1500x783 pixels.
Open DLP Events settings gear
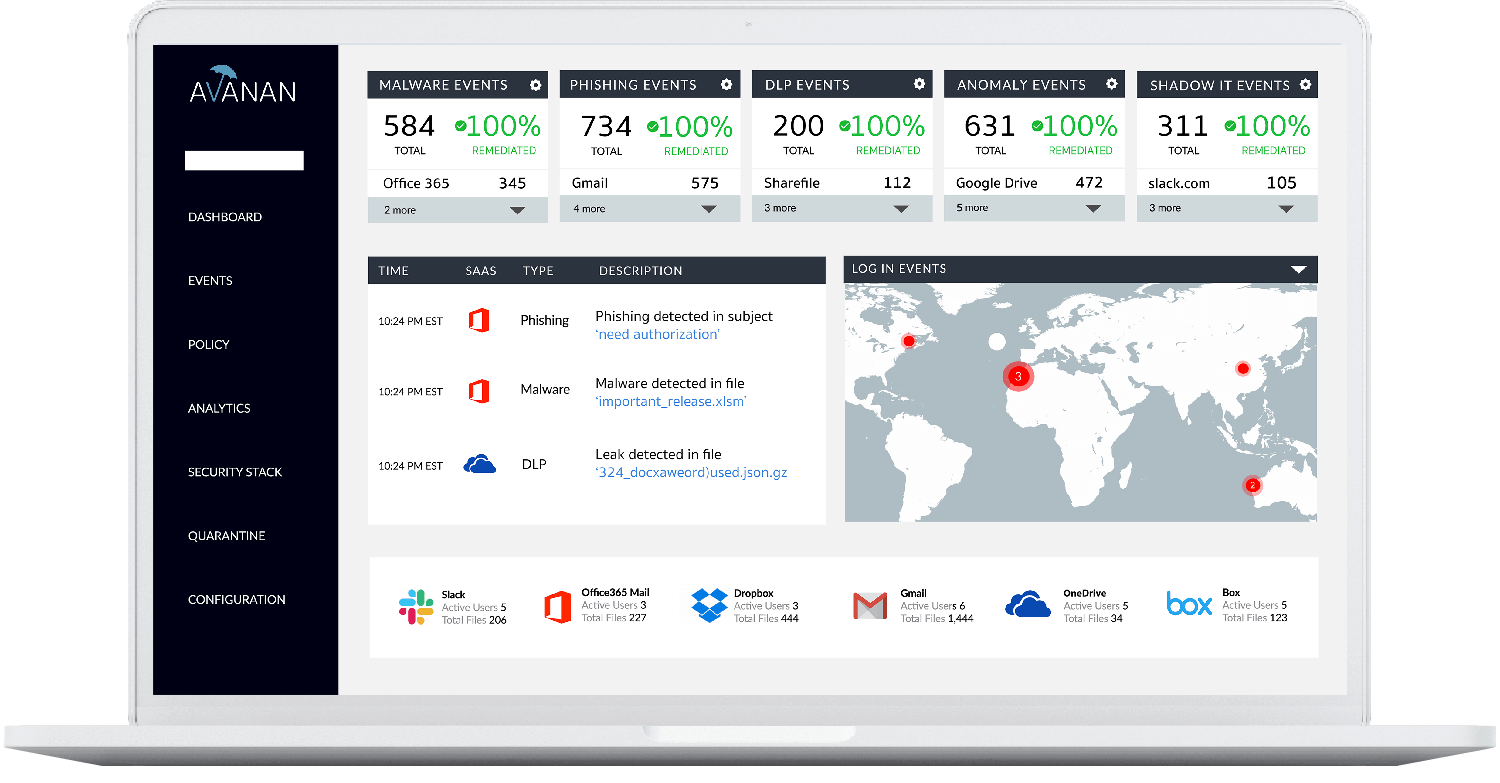919,84
